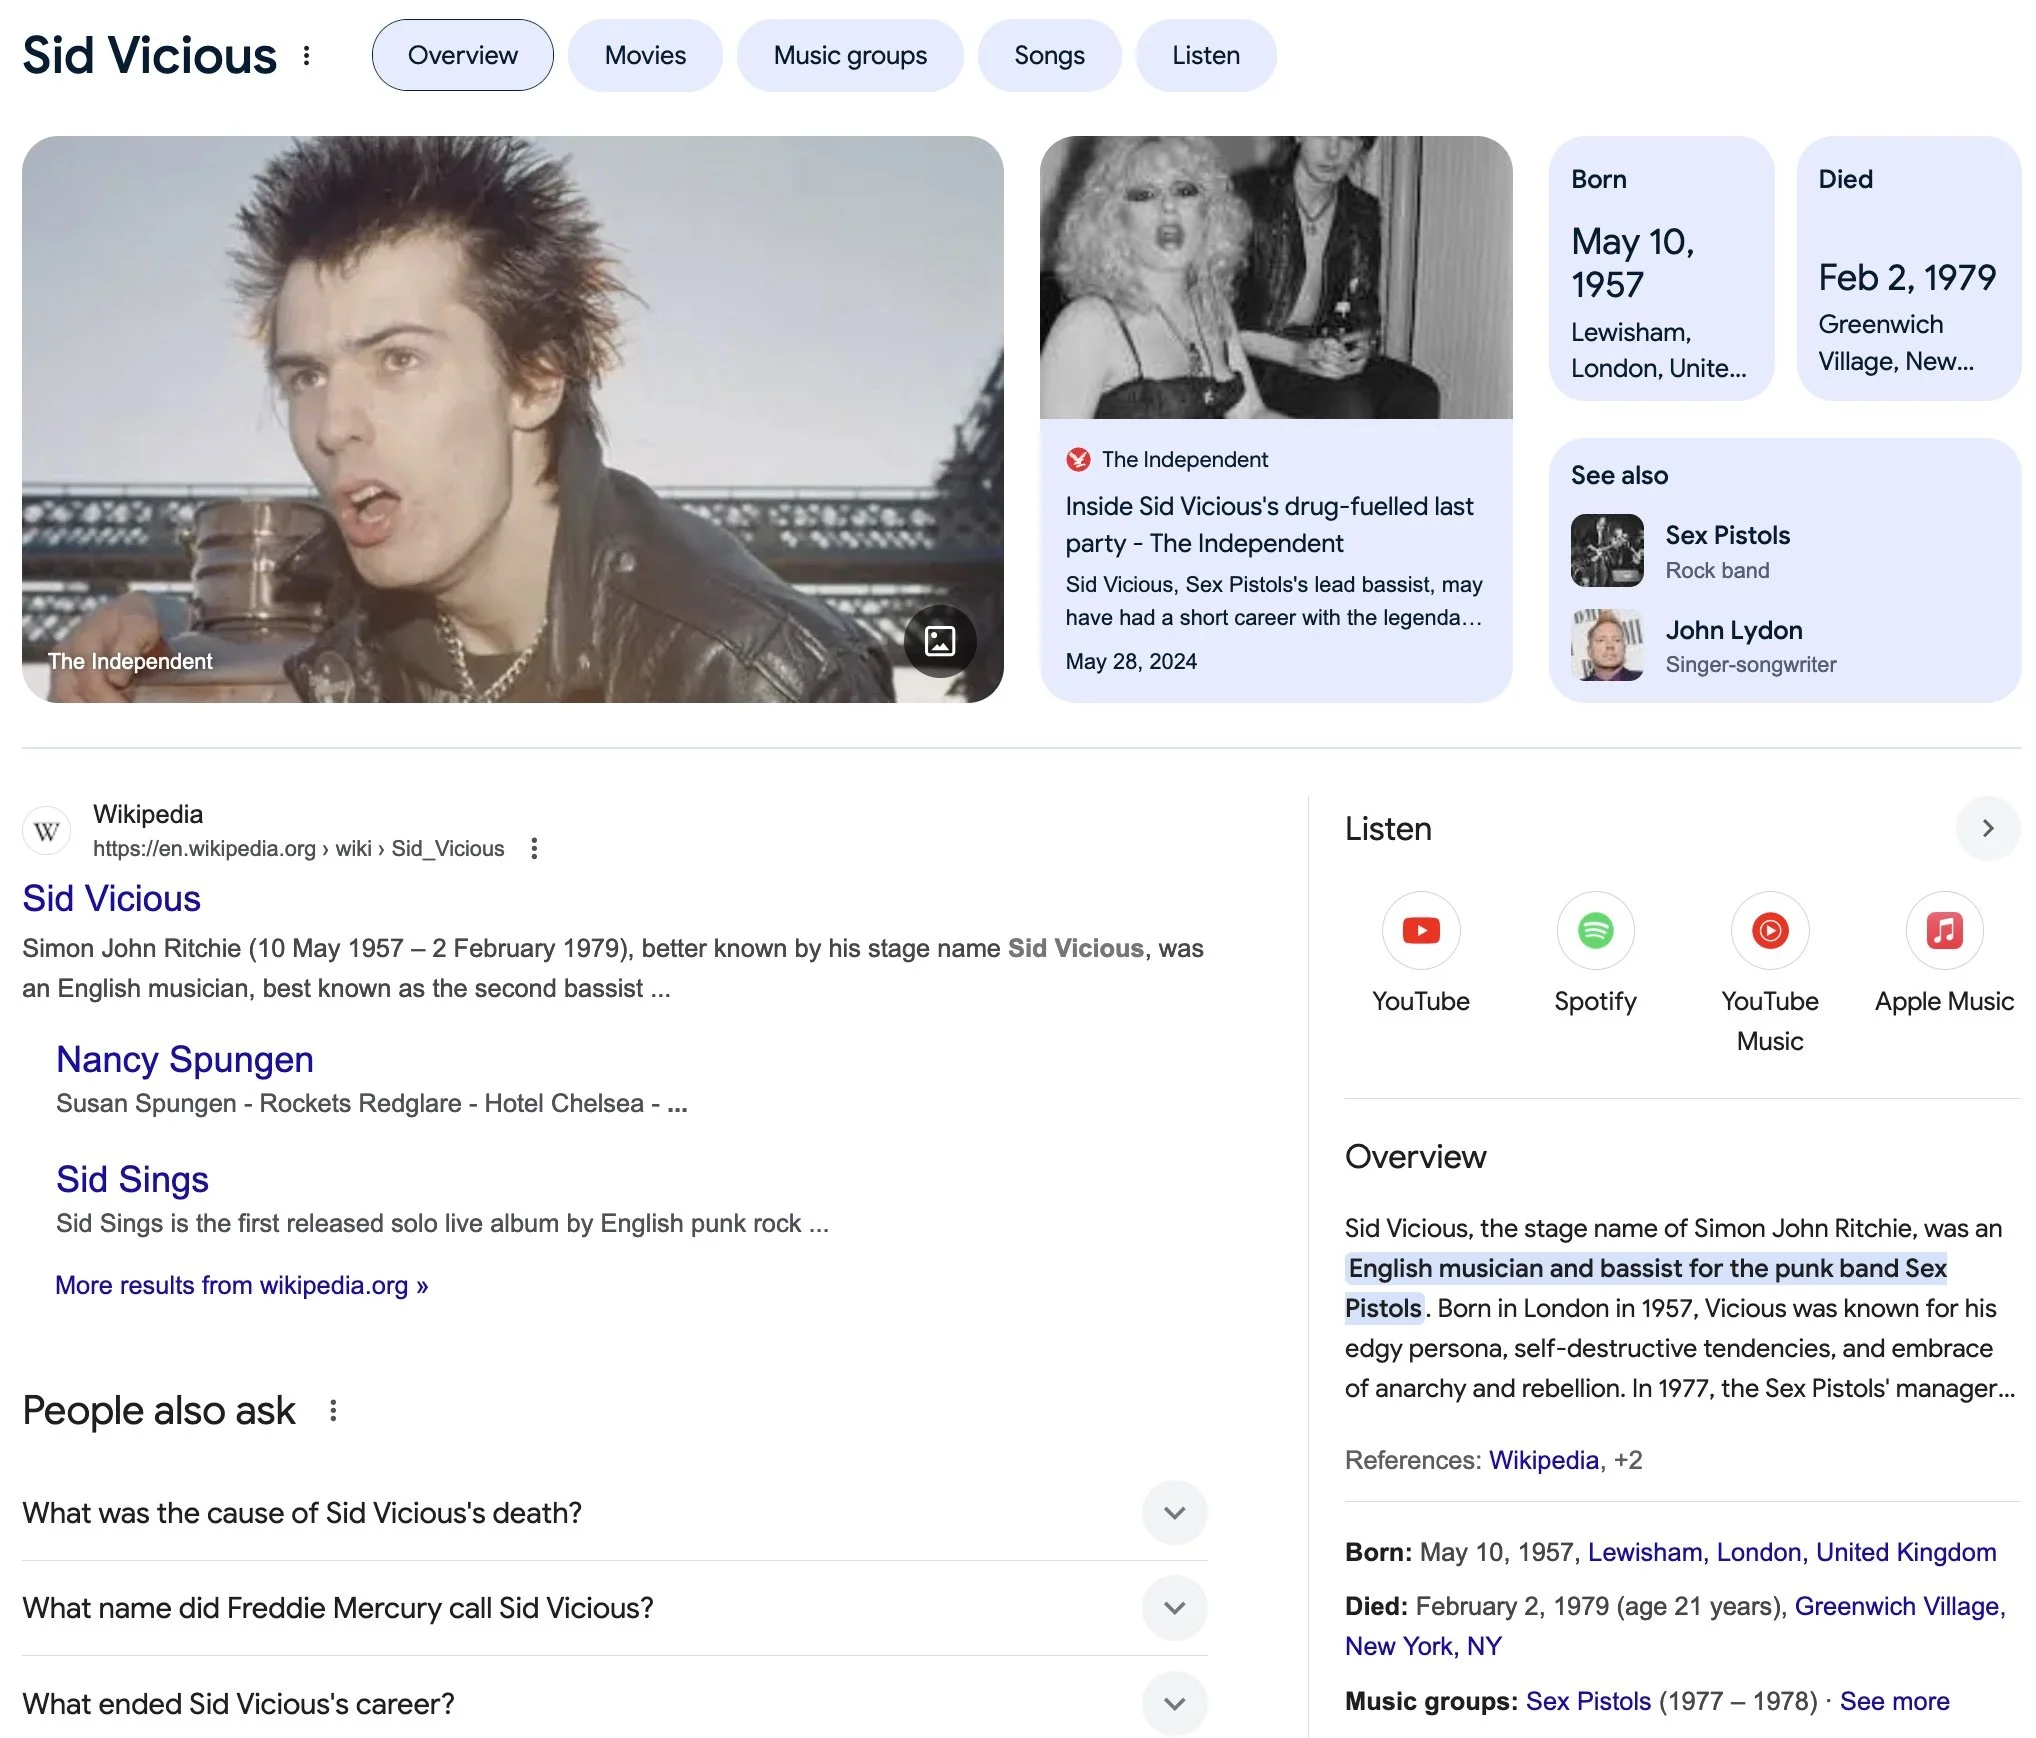The height and width of the screenshot is (1738, 2036).
Task: Open the Nancy Spungen Wikipedia link
Action: (x=185, y=1059)
